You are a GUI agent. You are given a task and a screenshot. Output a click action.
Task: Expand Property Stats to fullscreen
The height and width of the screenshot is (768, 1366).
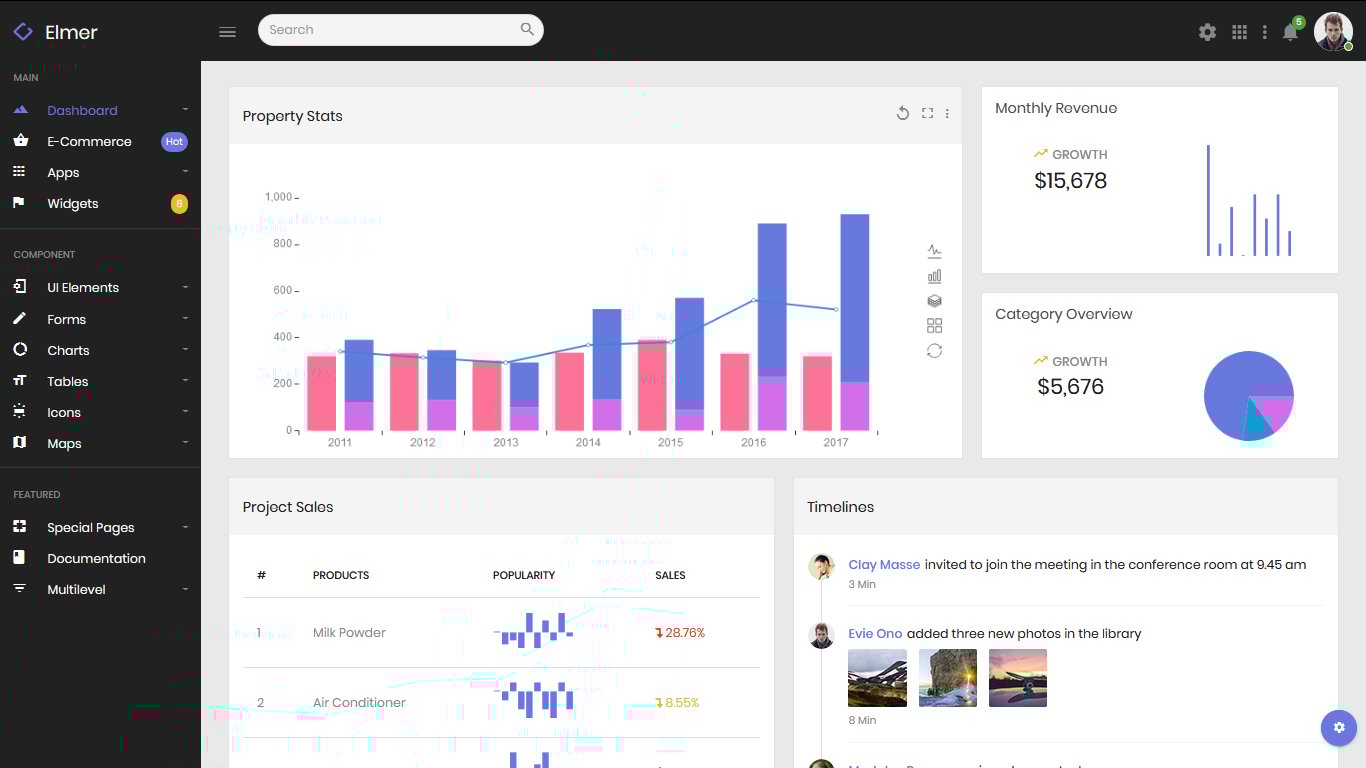(927, 113)
